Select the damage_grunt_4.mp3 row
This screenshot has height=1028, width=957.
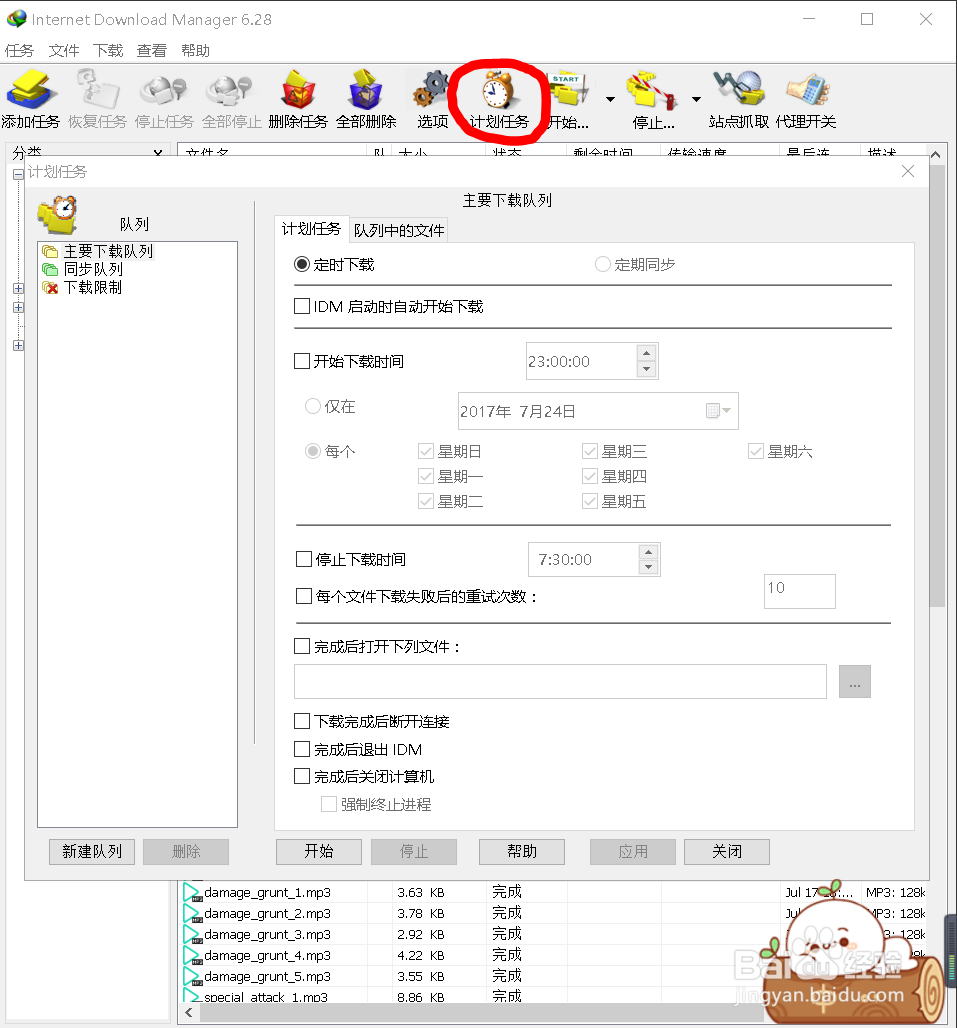tap(553, 955)
